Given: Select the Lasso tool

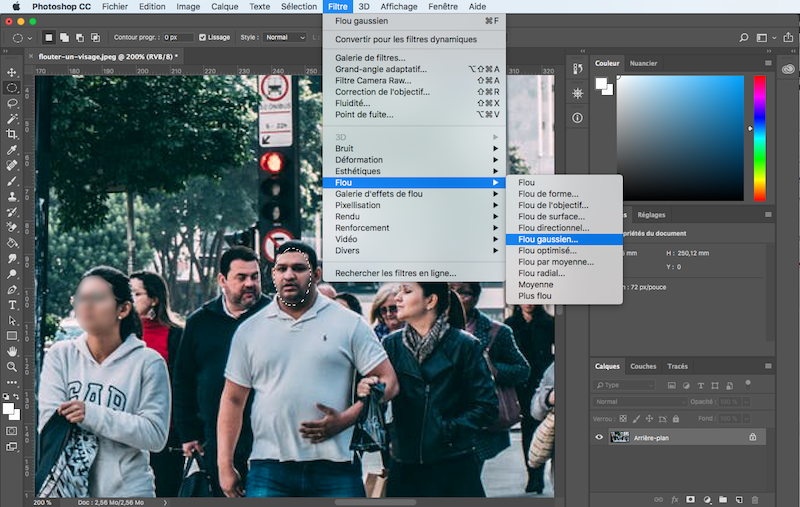Looking at the screenshot, I should [12, 104].
